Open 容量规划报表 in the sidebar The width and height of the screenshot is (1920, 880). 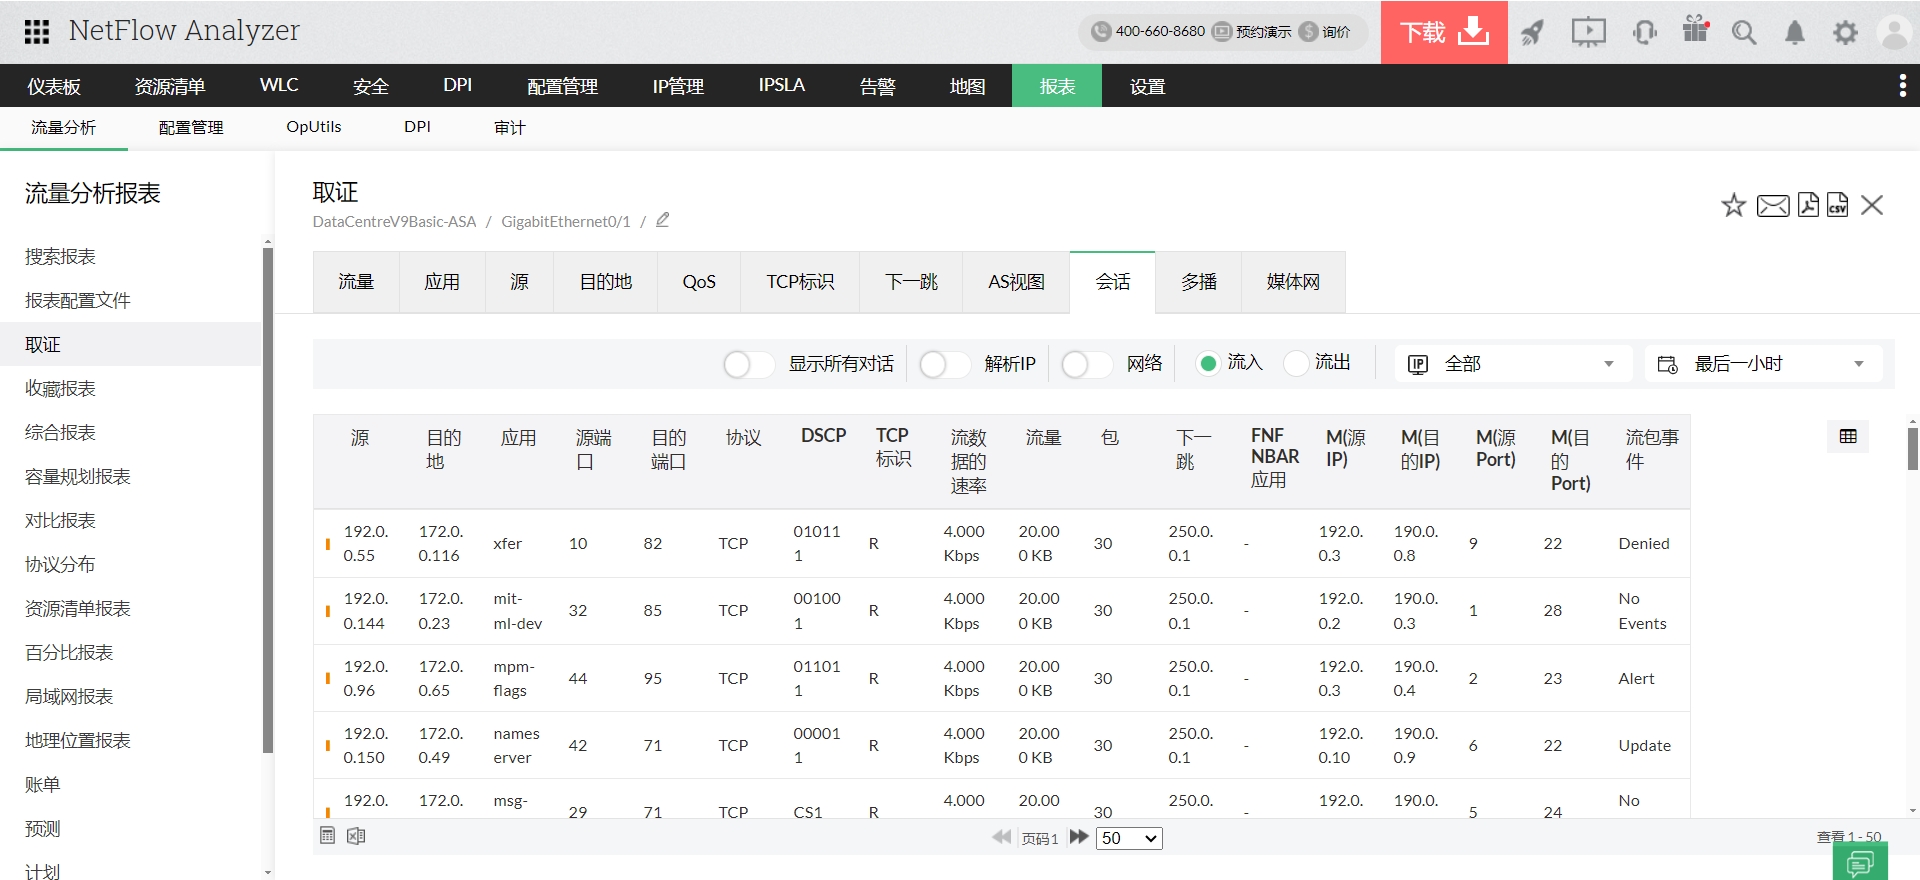[x=78, y=476]
